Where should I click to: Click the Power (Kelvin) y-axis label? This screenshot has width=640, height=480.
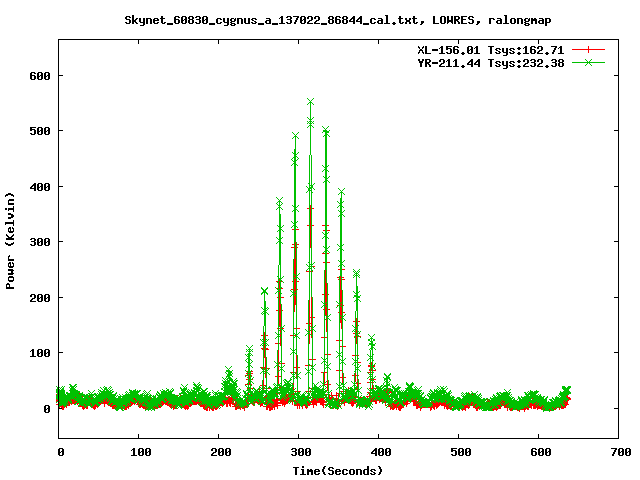[10, 241]
